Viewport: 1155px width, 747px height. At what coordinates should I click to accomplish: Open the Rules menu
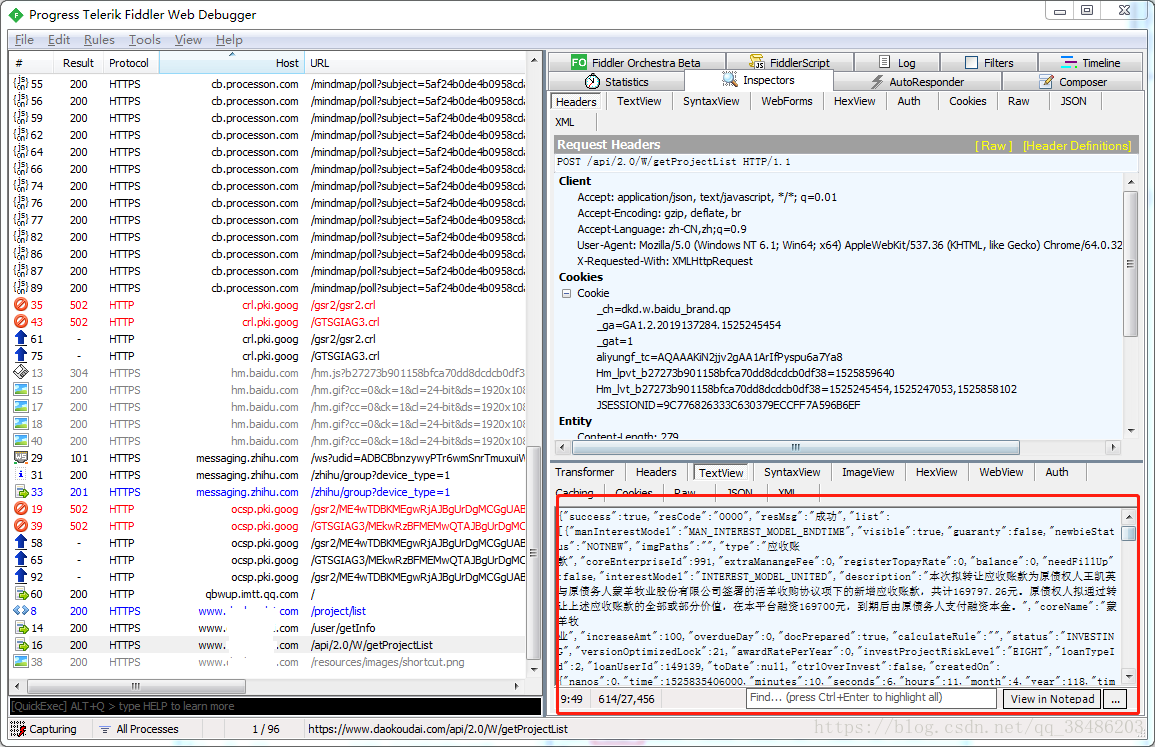[99, 40]
